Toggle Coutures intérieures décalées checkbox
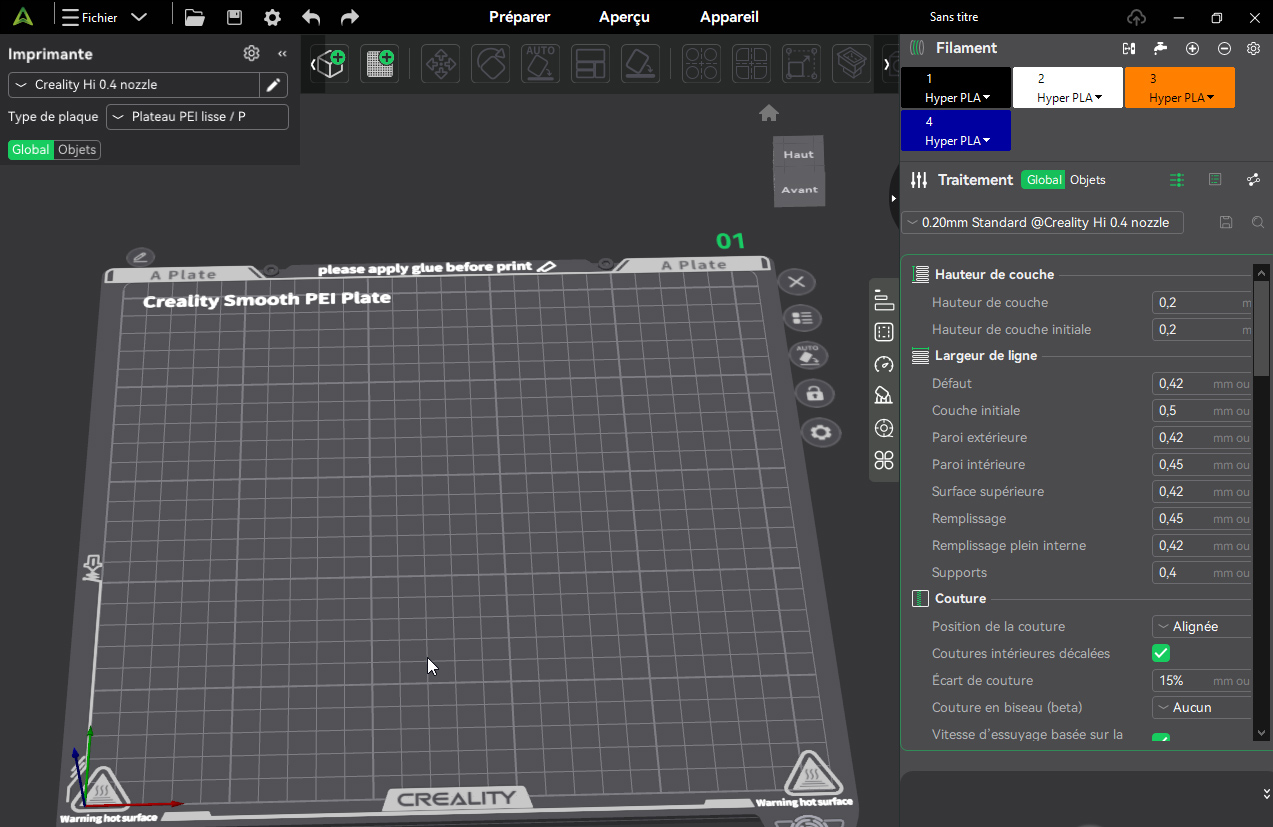This screenshot has height=827, width=1273. (1161, 653)
